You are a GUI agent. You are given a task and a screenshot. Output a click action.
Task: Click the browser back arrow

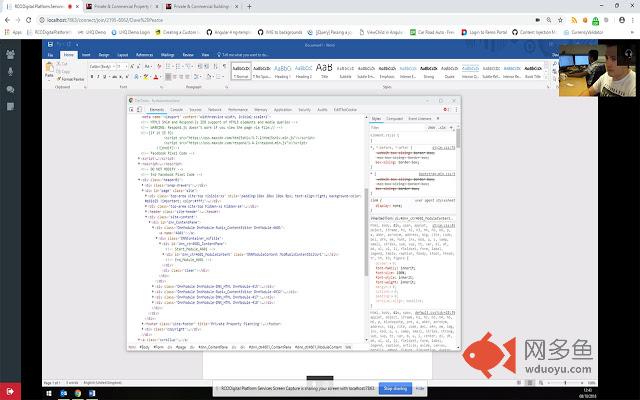pos(7,20)
